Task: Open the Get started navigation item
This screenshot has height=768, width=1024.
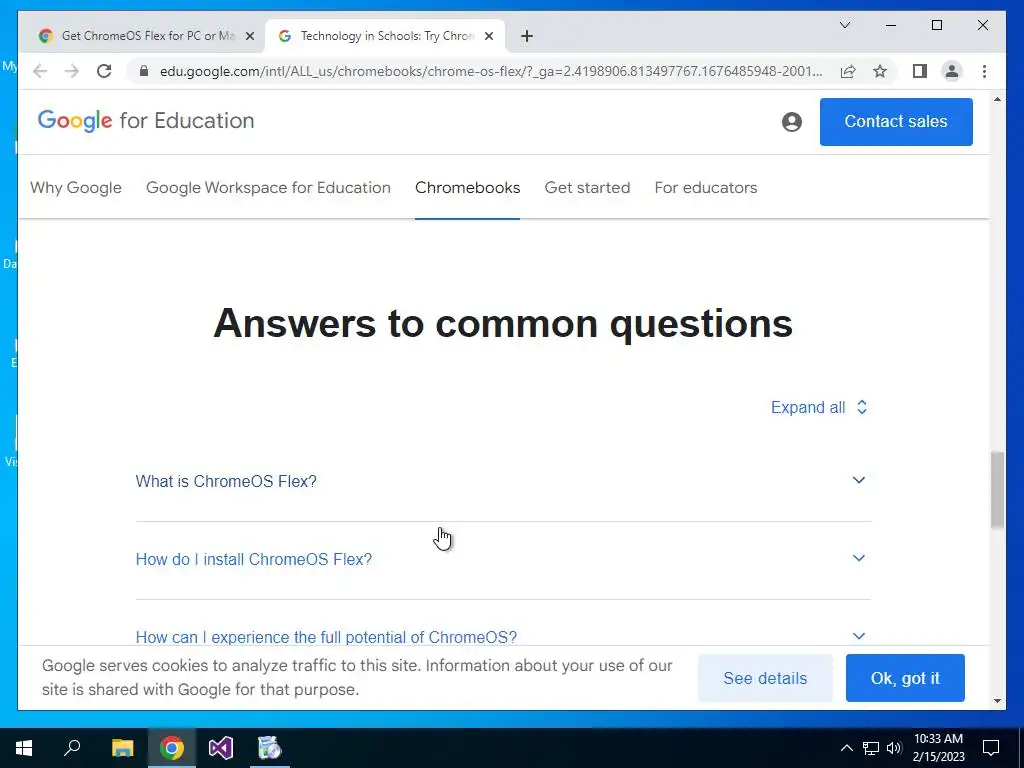Action: 587,187
